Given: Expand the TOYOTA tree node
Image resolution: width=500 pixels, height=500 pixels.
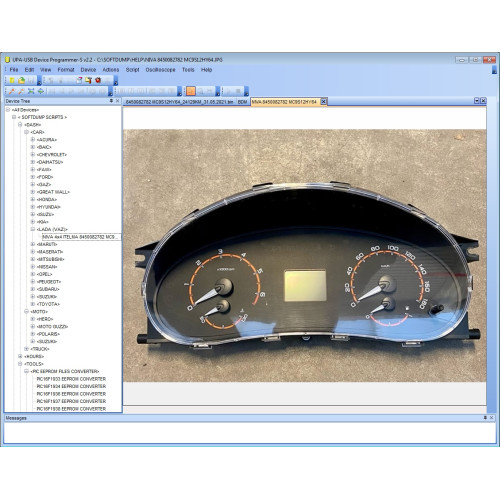Looking at the screenshot, I should pos(33,304).
